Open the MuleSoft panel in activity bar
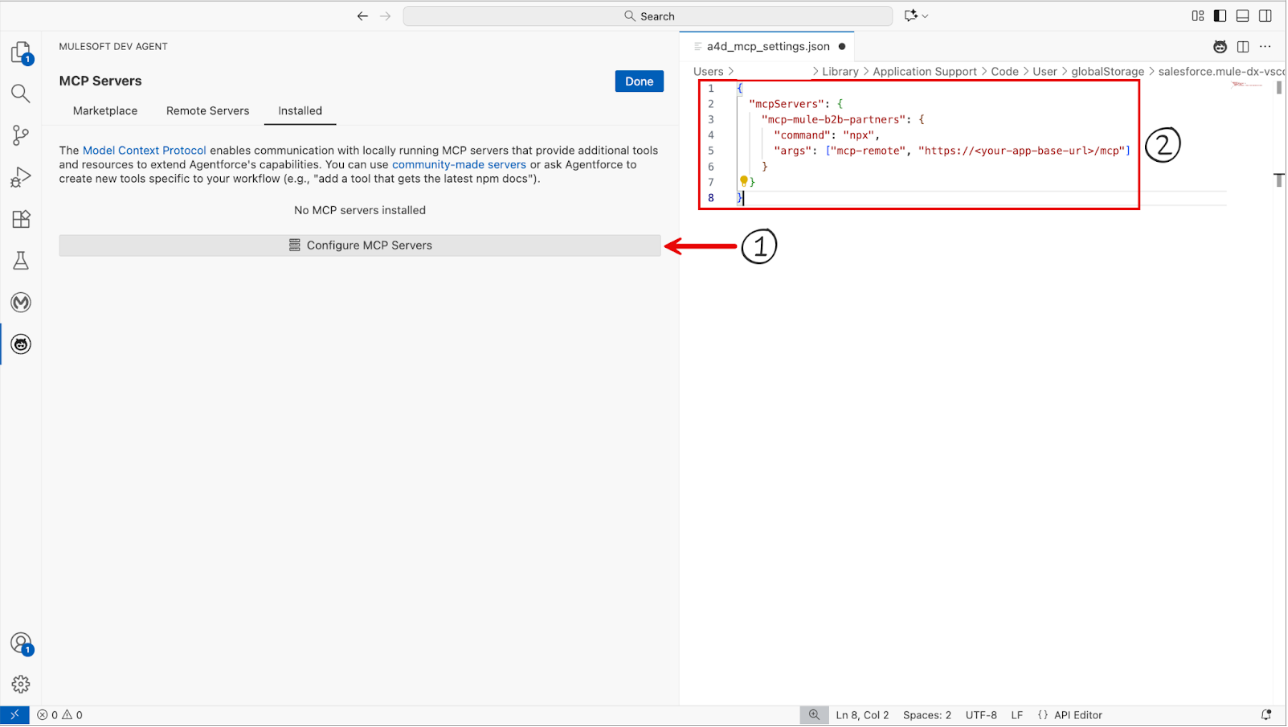 [20, 302]
